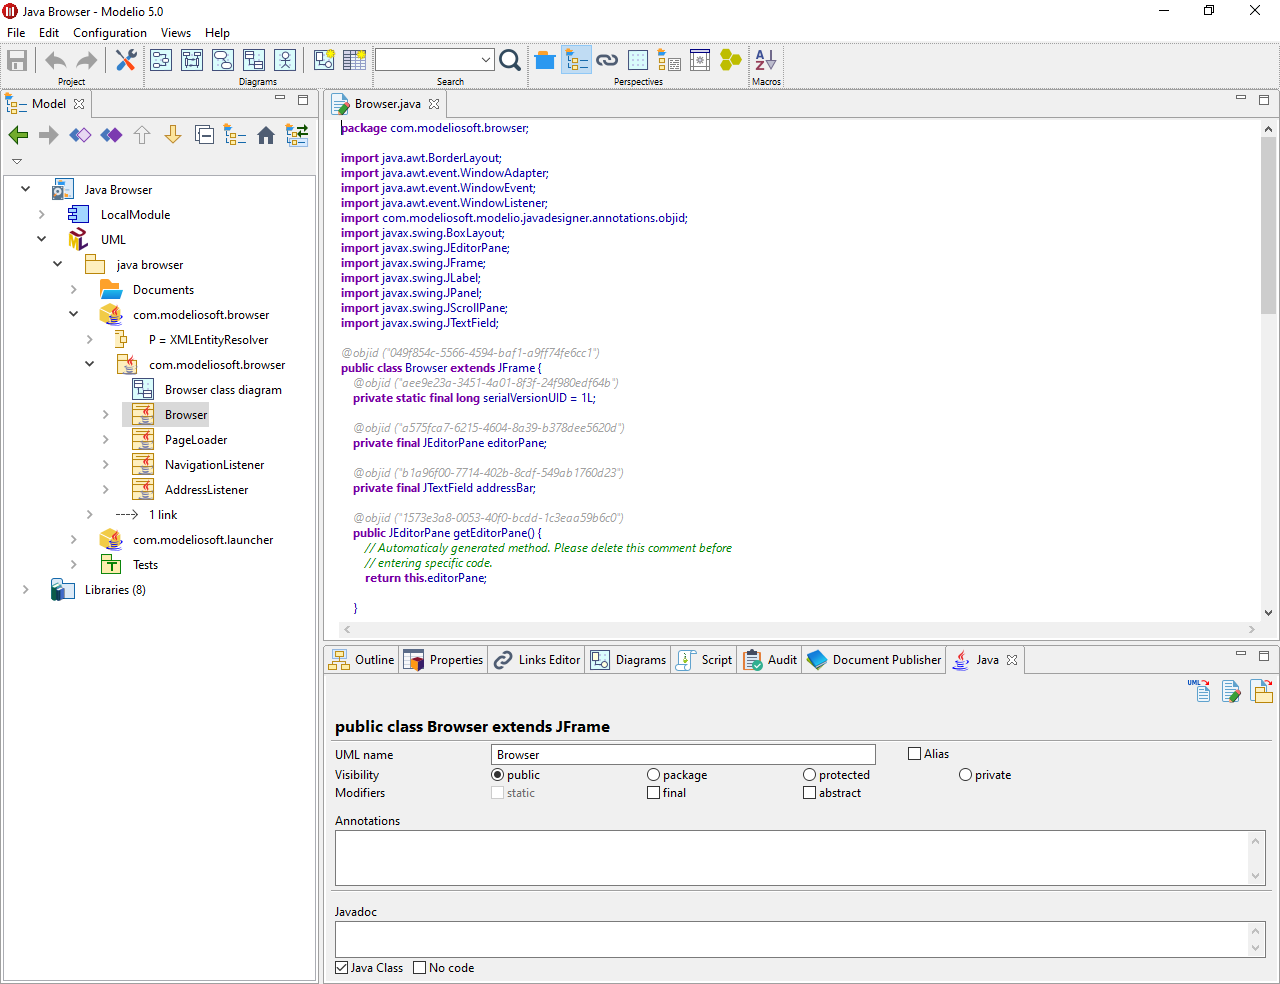Close the Browser.java editor tab
This screenshot has width=1280, height=984.
click(434, 104)
